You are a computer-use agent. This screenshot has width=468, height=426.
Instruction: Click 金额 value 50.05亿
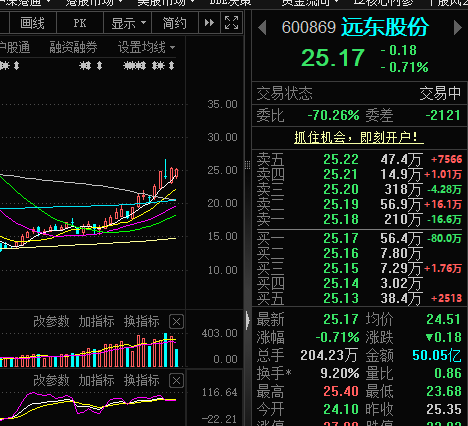pos(437,355)
